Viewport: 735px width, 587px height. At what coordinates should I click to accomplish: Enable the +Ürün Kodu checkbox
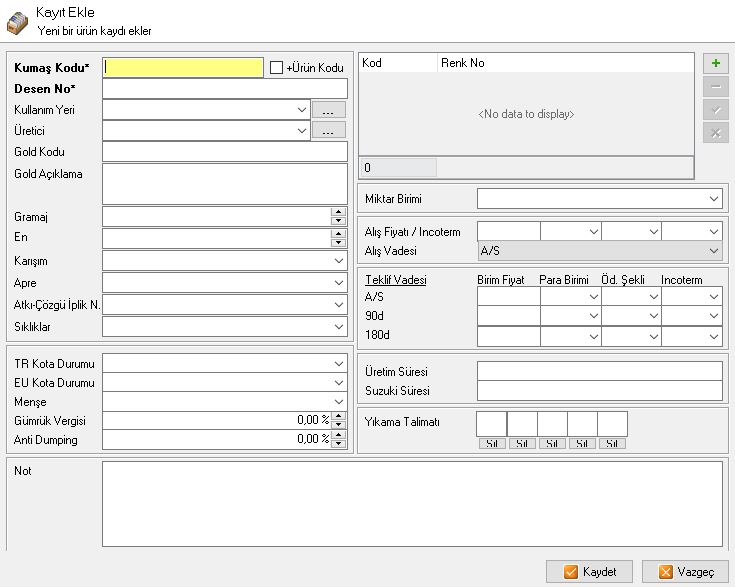(277, 68)
